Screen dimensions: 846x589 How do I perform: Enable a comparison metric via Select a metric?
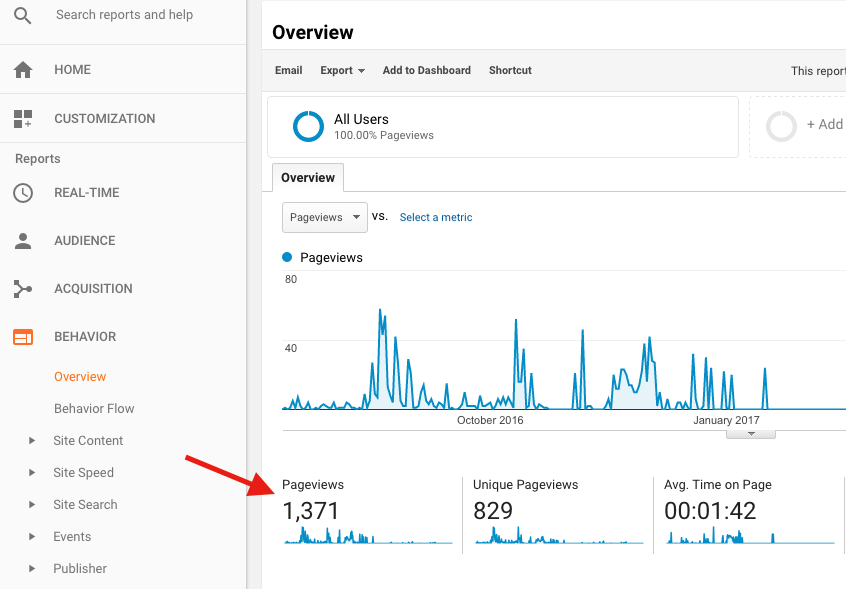(435, 216)
